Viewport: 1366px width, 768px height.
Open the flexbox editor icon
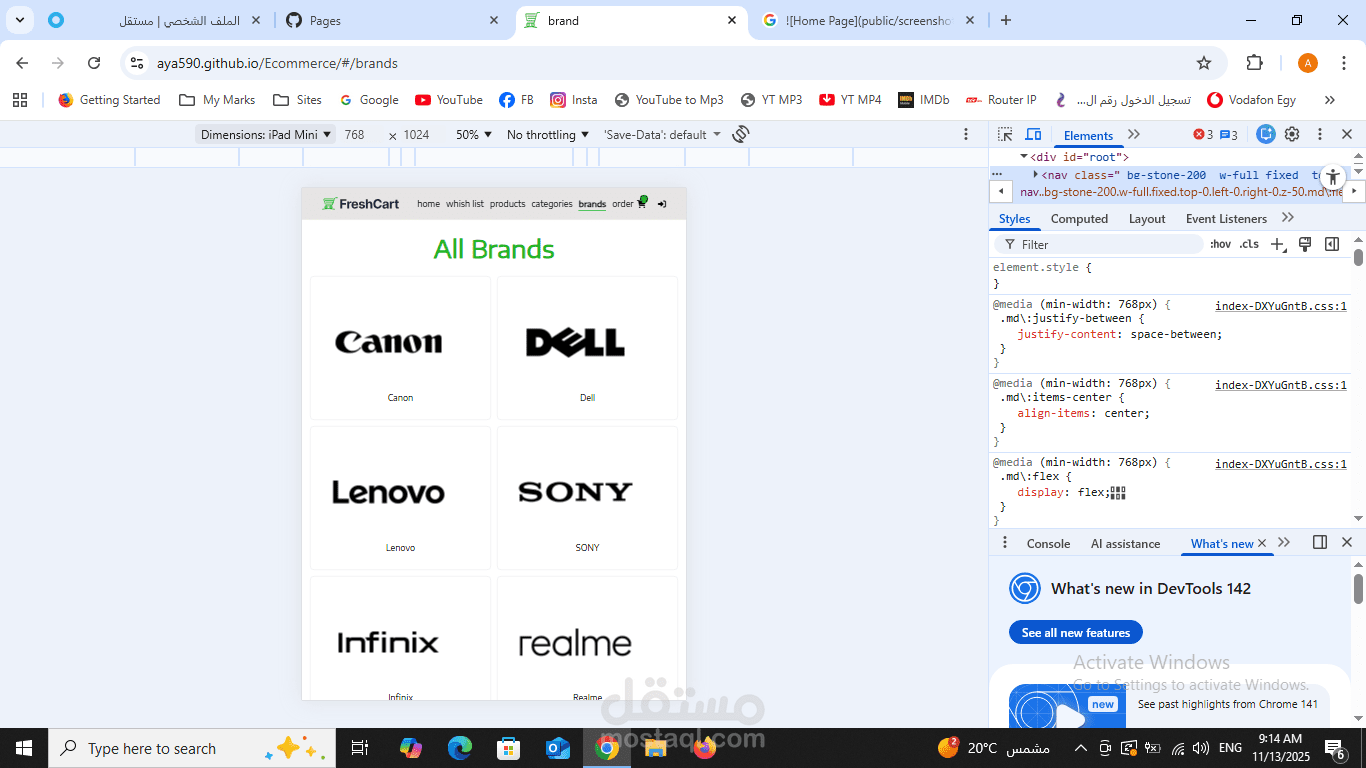(x=1118, y=492)
